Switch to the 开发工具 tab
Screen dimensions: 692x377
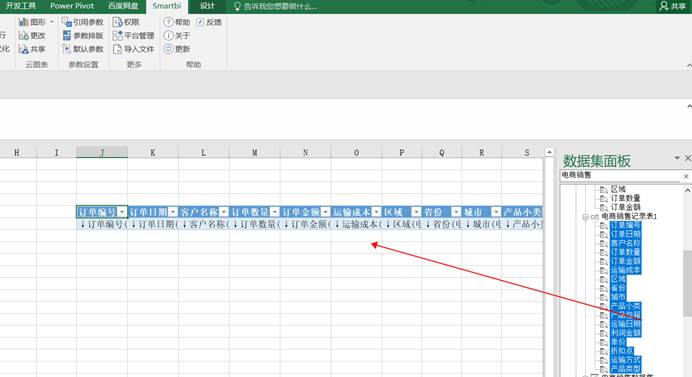[x=20, y=6]
